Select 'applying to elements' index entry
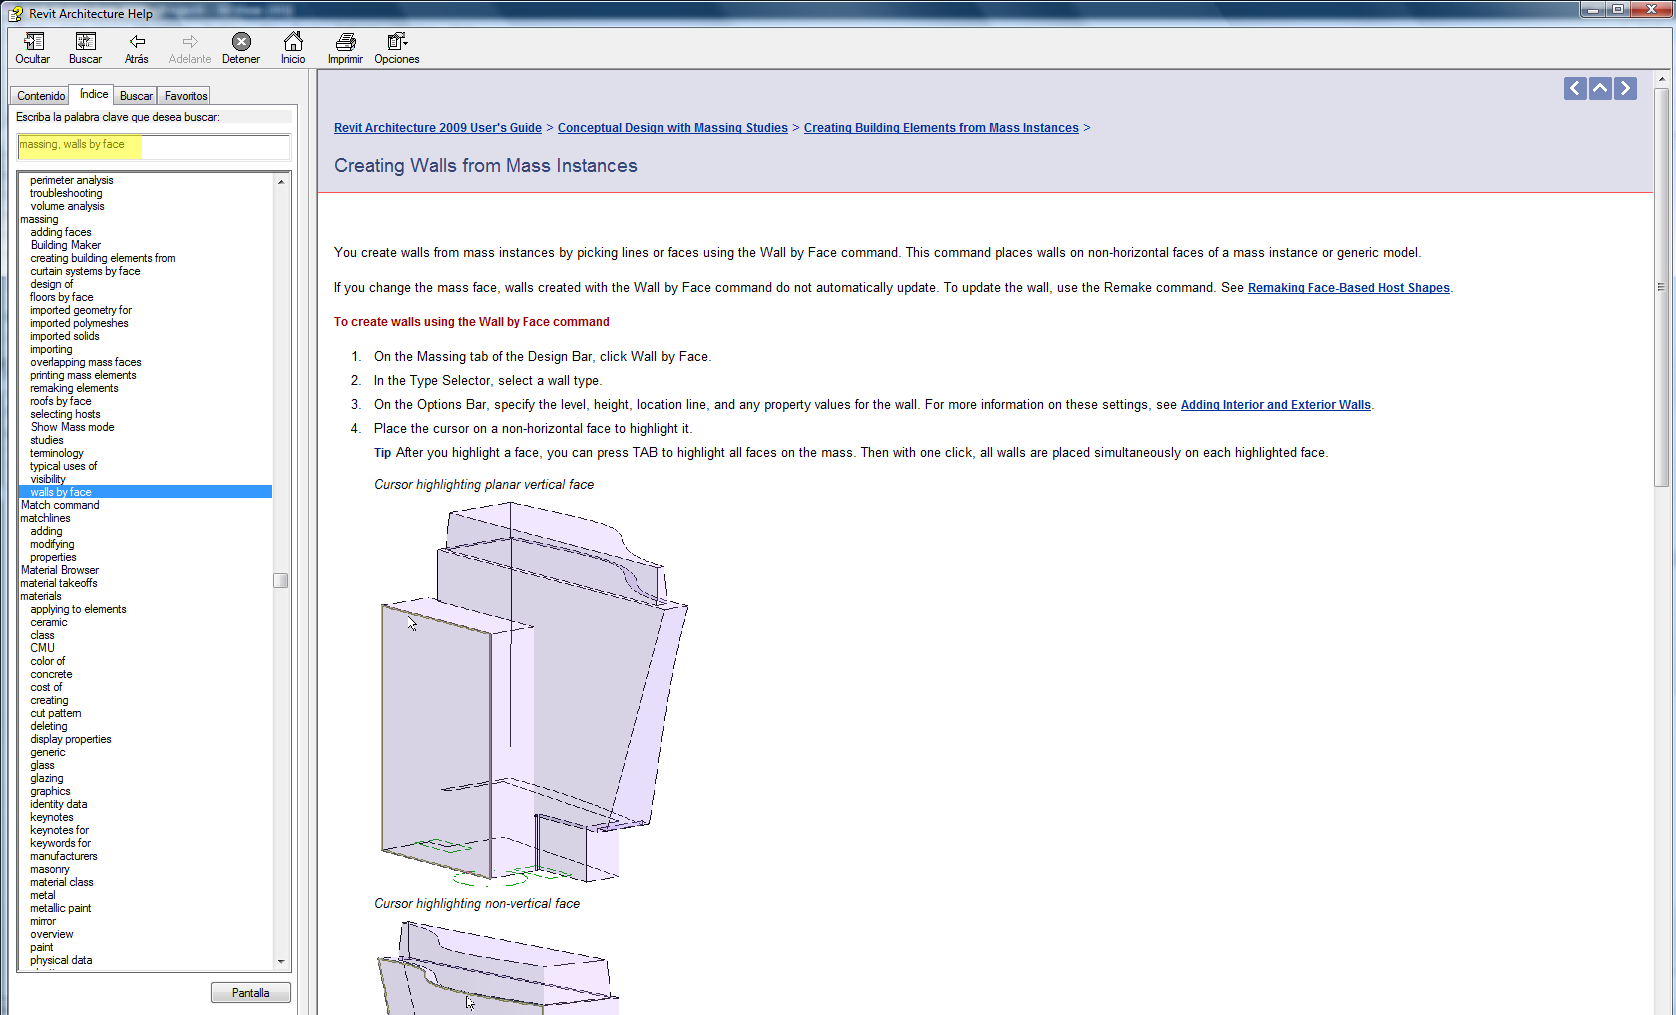1676x1015 pixels. pyautogui.click(x=78, y=609)
